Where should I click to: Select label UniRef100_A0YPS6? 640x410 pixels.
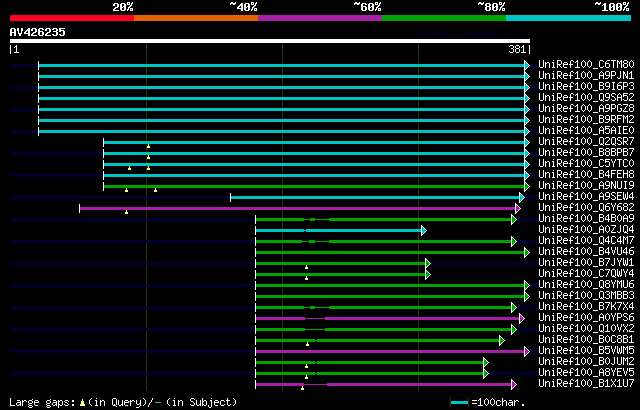[x=586, y=317]
